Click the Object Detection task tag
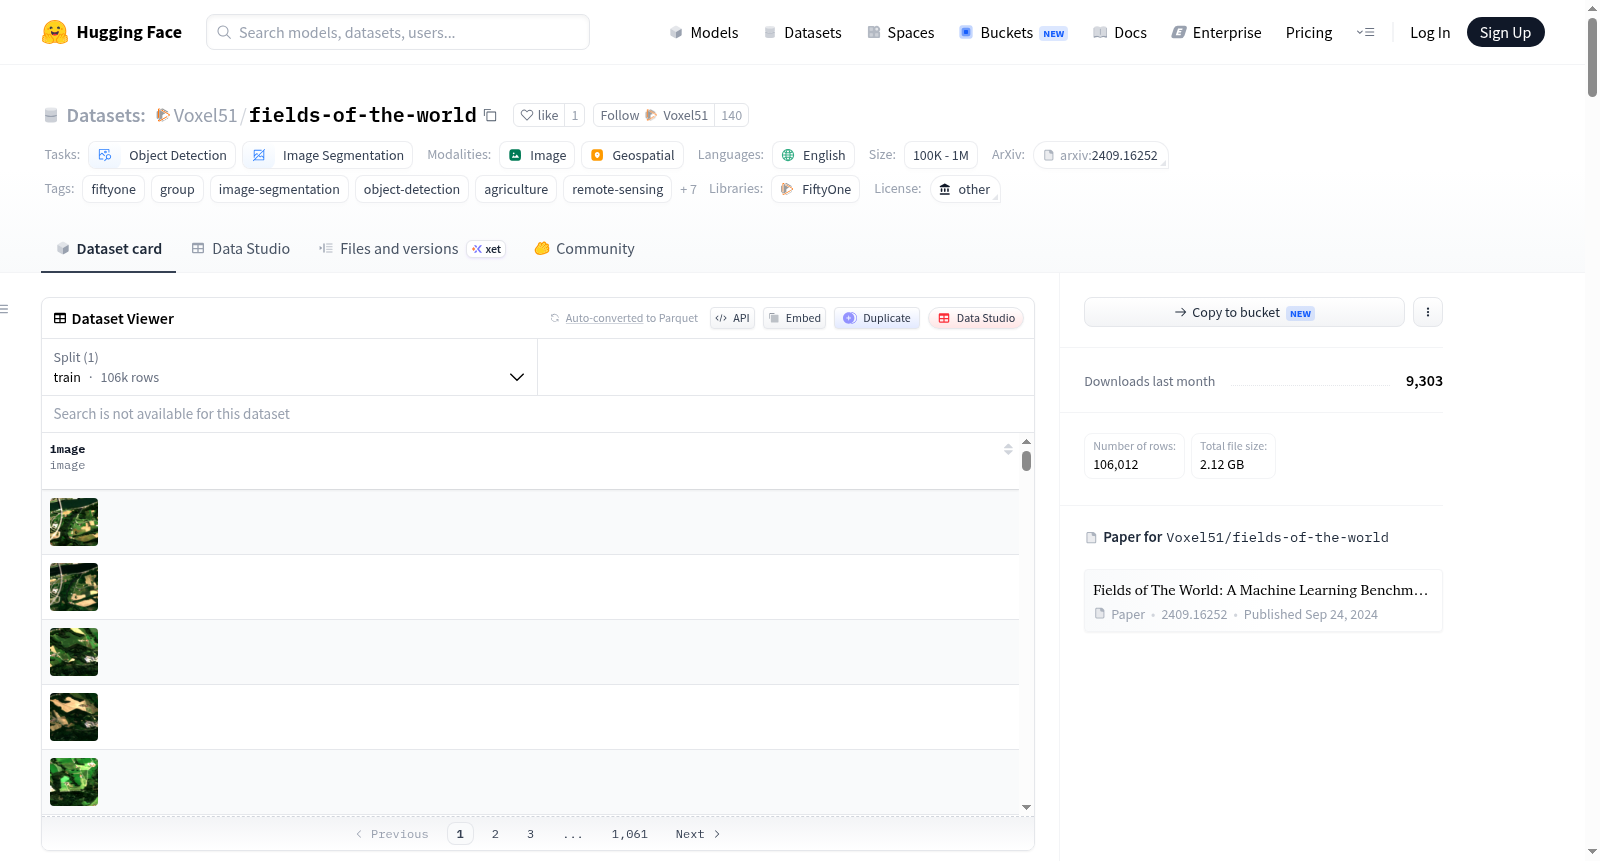The height and width of the screenshot is (861, 1600). pyautogui.click(x=162, y=155)
